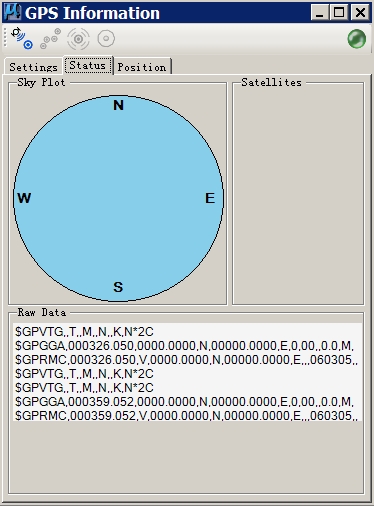
Task: Click the blue GPS position toolbar icon
Action: [22, 38]
